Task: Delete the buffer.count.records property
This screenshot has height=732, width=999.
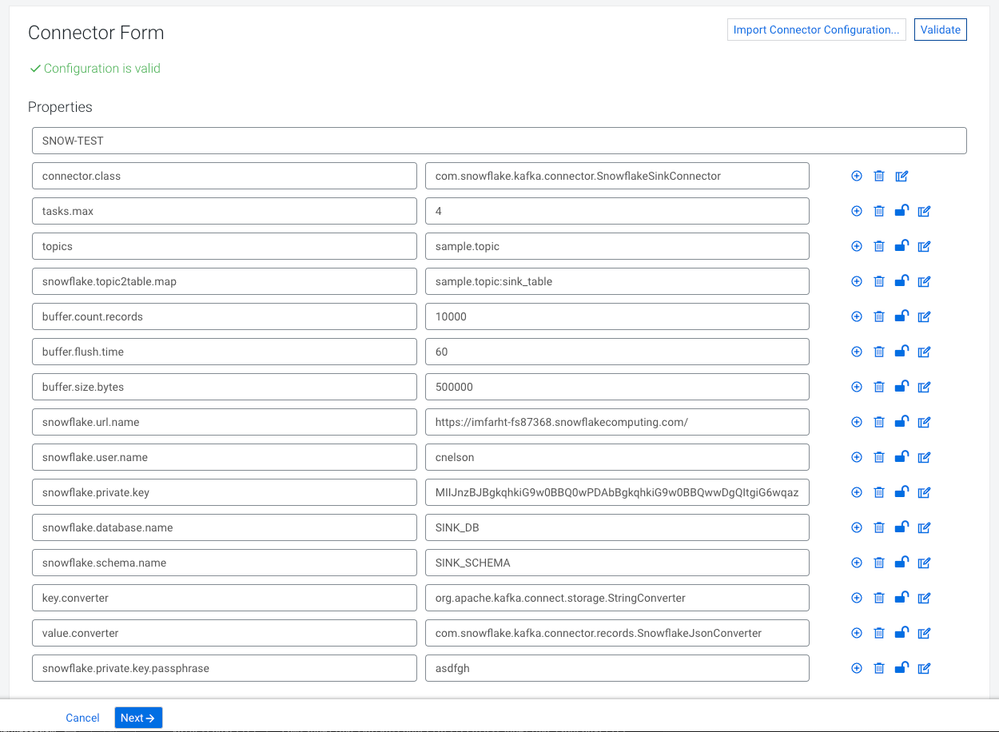Action: (x=879, y=317)
